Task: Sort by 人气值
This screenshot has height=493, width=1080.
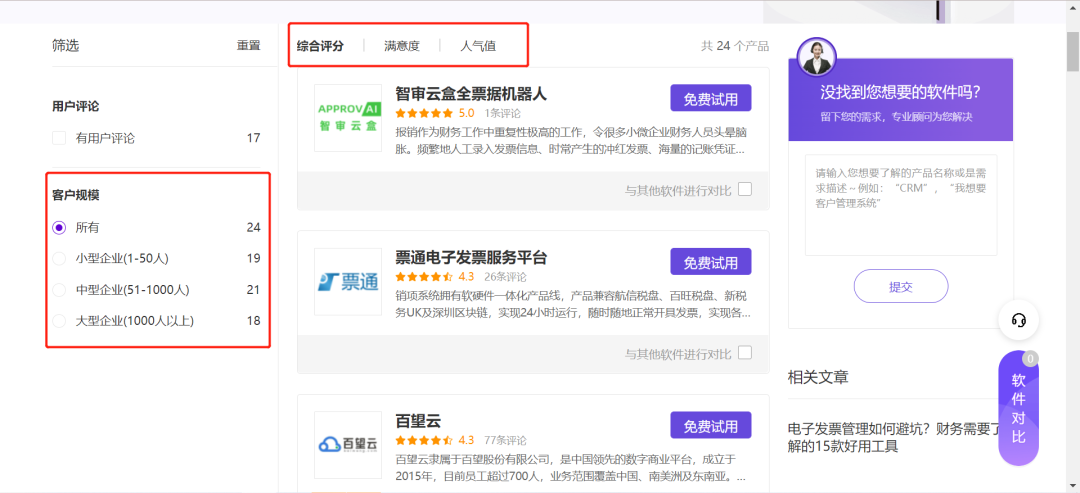Action: click(478, 46)
